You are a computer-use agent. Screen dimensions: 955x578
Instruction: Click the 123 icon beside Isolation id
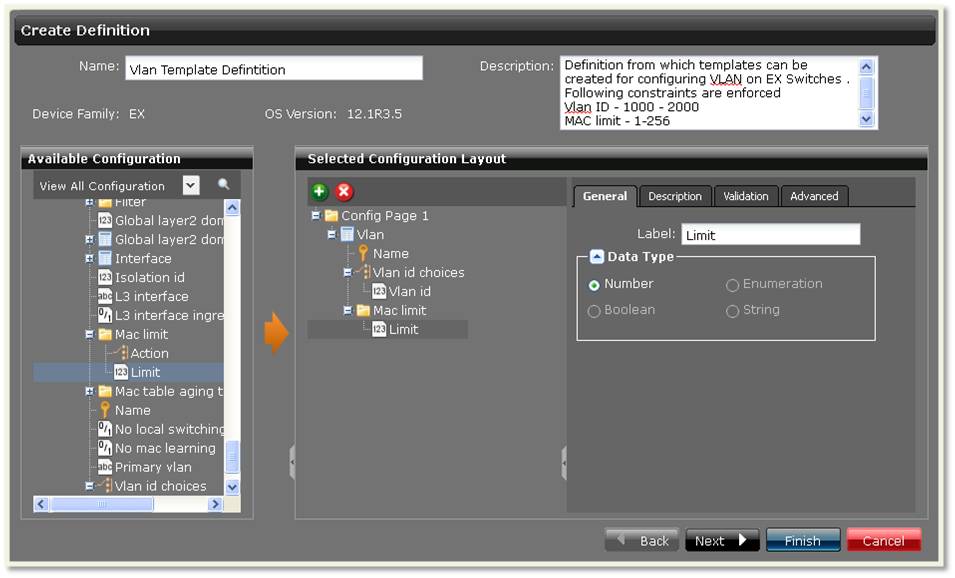click(x=105, y=278)
